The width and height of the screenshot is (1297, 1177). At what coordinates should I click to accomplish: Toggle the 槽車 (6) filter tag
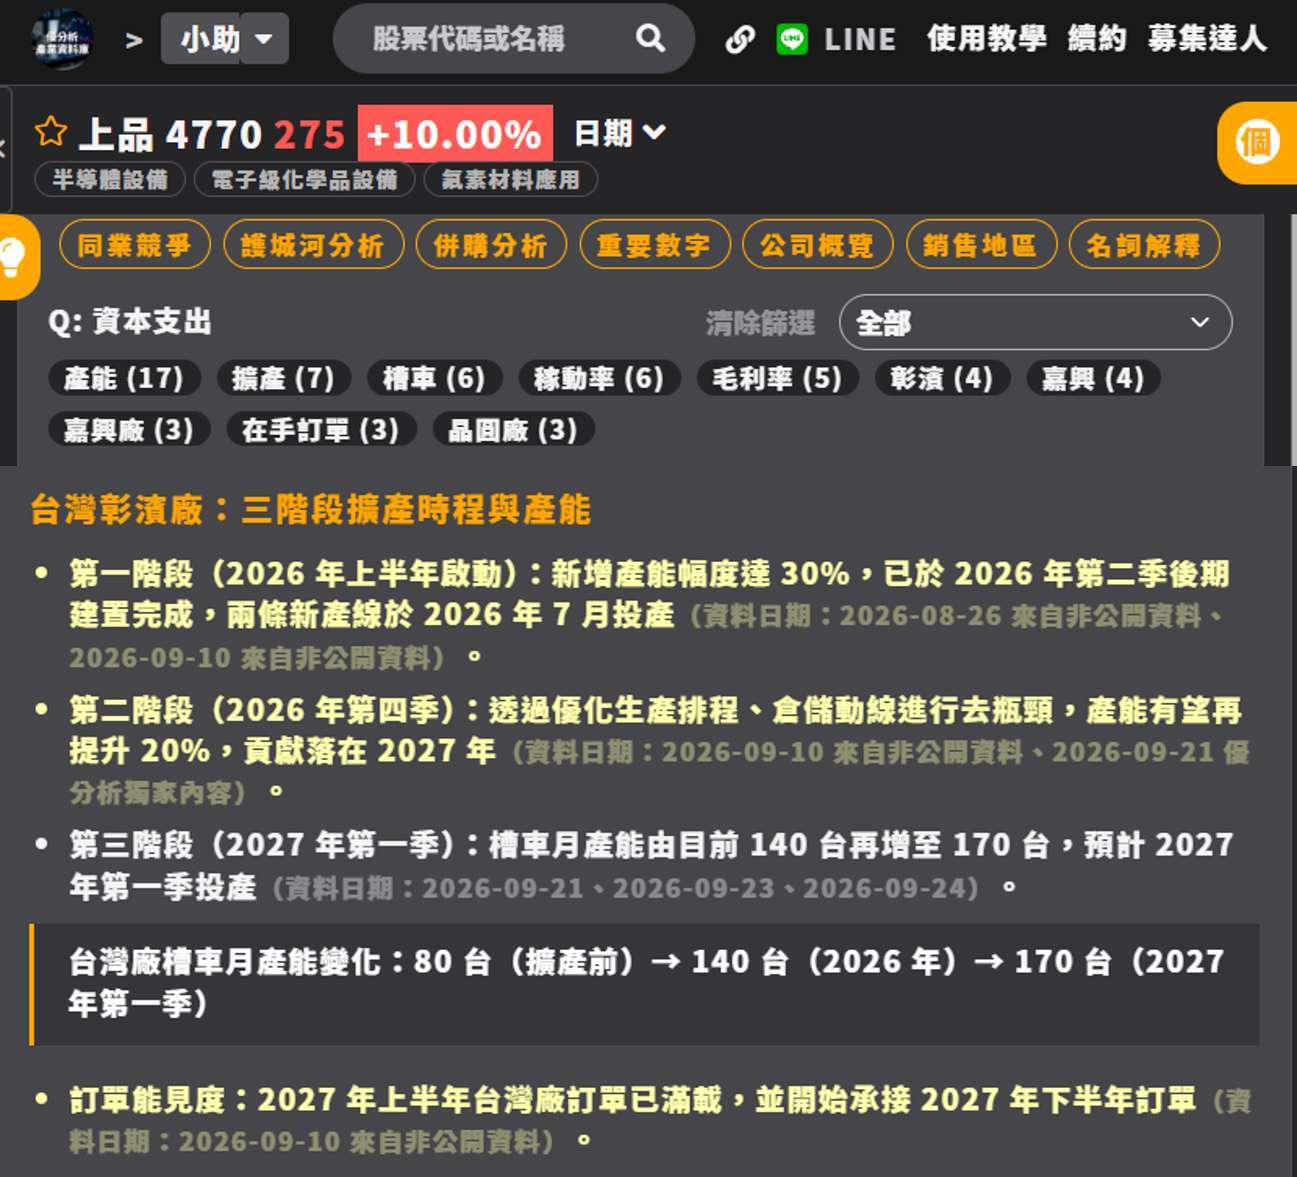(434, 378)
